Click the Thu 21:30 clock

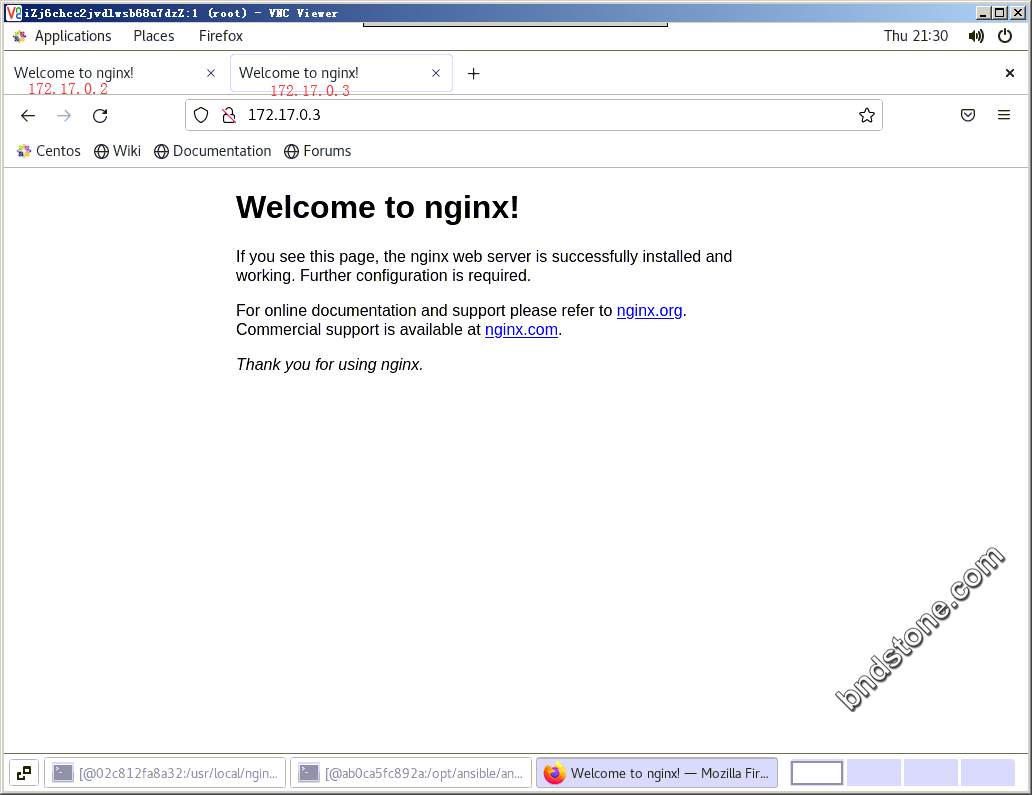point(916,36)
